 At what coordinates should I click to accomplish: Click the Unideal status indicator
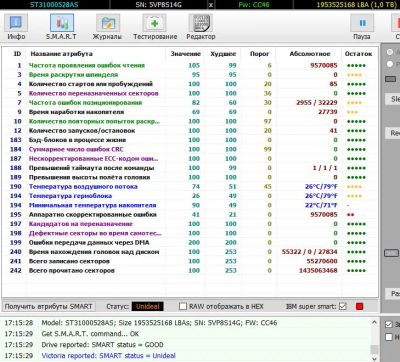click(147, 306)
